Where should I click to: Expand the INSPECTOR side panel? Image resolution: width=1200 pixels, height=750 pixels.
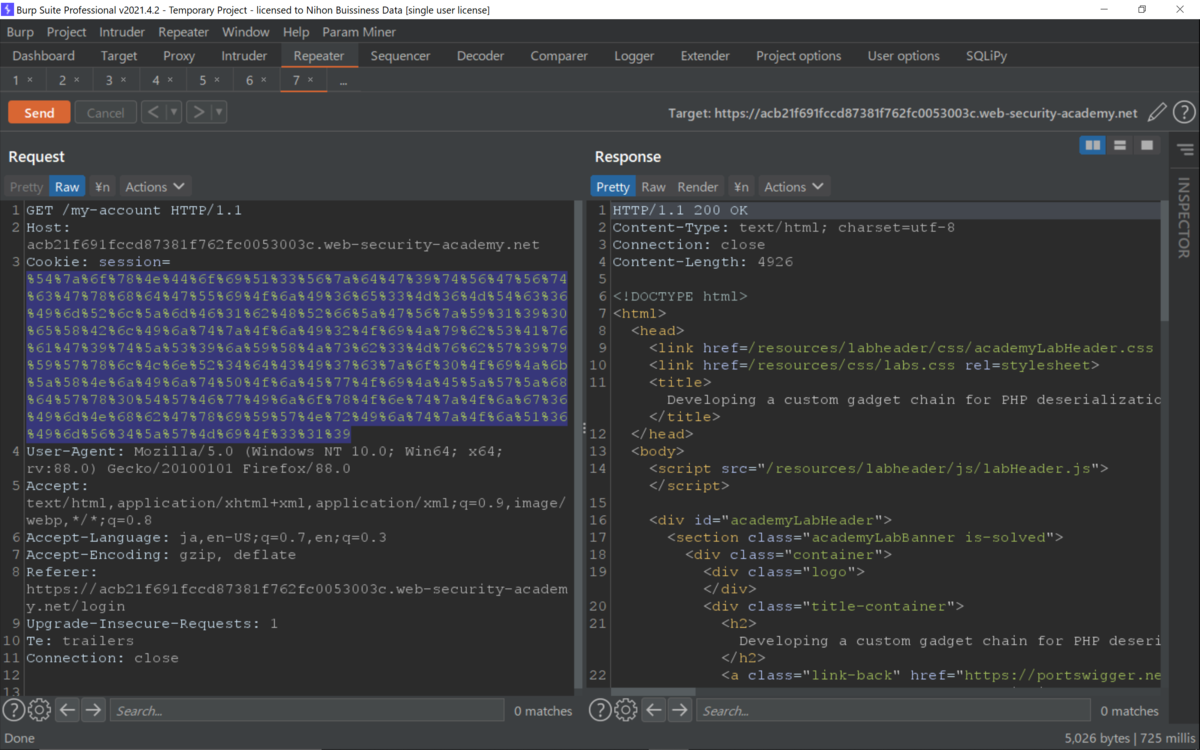coord(1184,217)
